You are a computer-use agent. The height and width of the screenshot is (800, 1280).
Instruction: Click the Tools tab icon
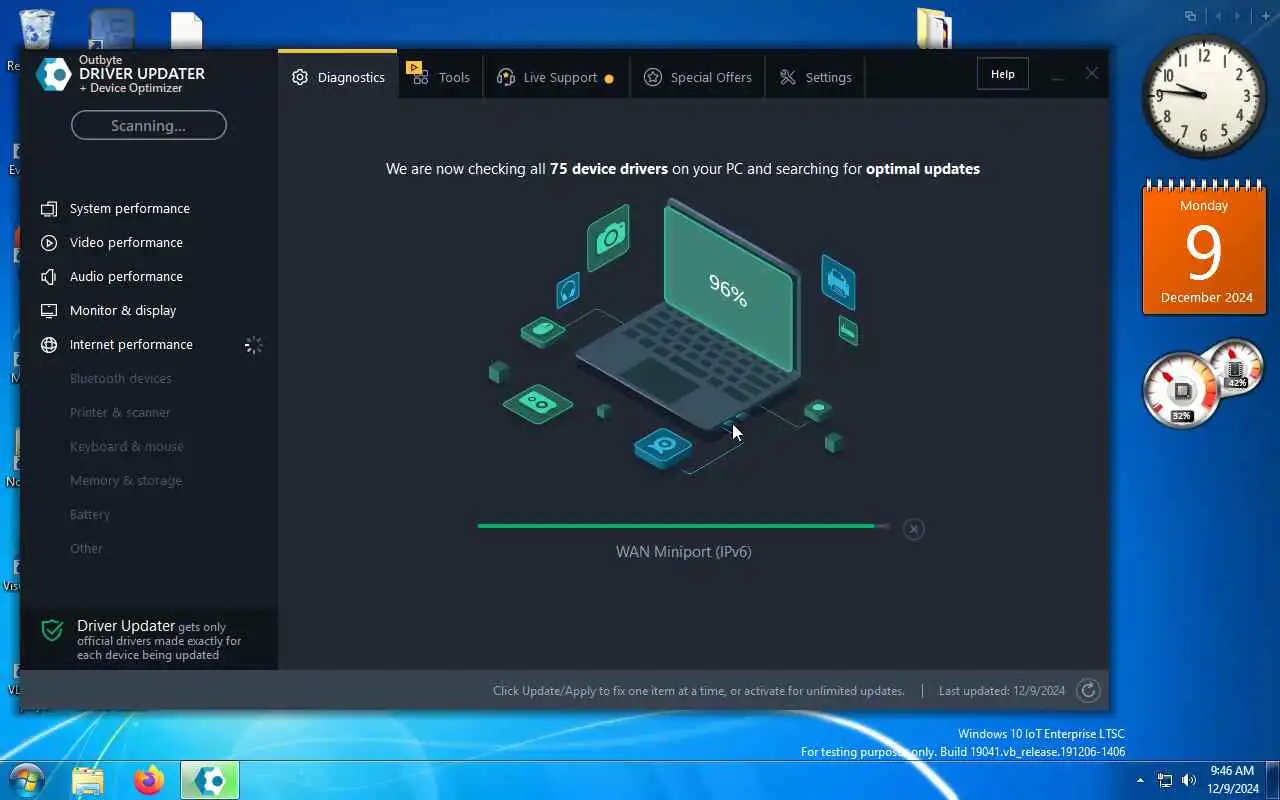pyautogui.click(x=416, y=73)
